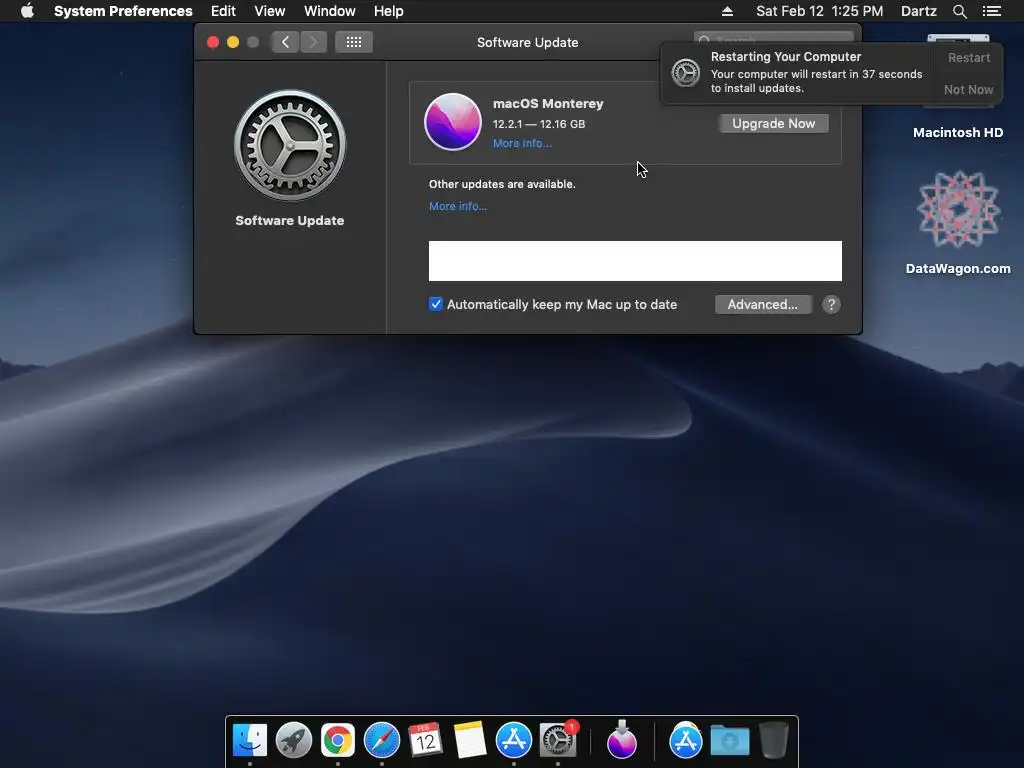
Task: Open Spotlight search magnifier icon
Action: point(959,11)
